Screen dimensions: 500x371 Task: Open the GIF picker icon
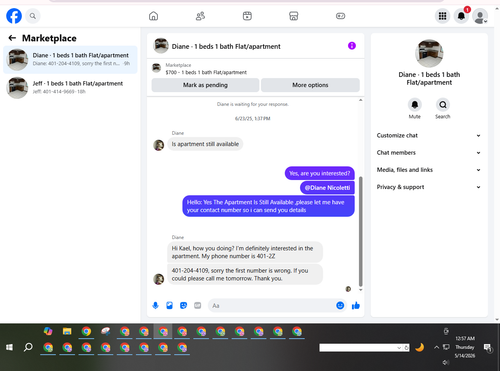pos(198,305)
